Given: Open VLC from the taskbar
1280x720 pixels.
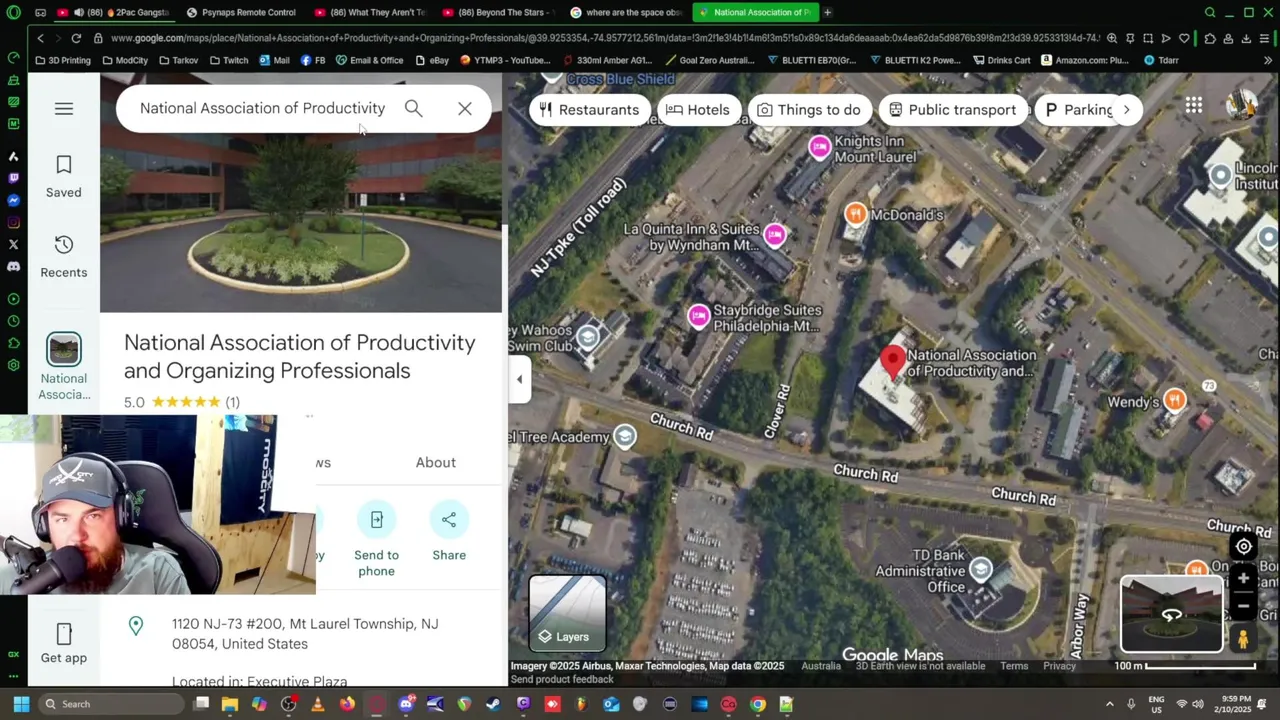Looking at the screenshot, I should pyautogui.click(x=318, y=704).
